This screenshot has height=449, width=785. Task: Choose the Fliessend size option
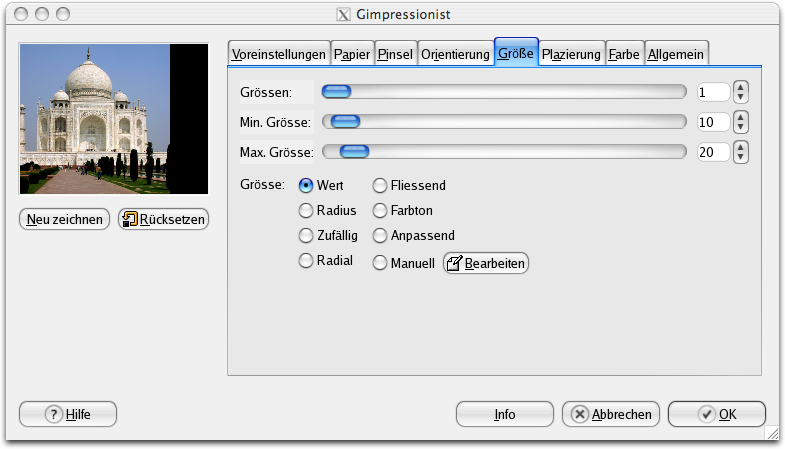[x=380, y=186]
